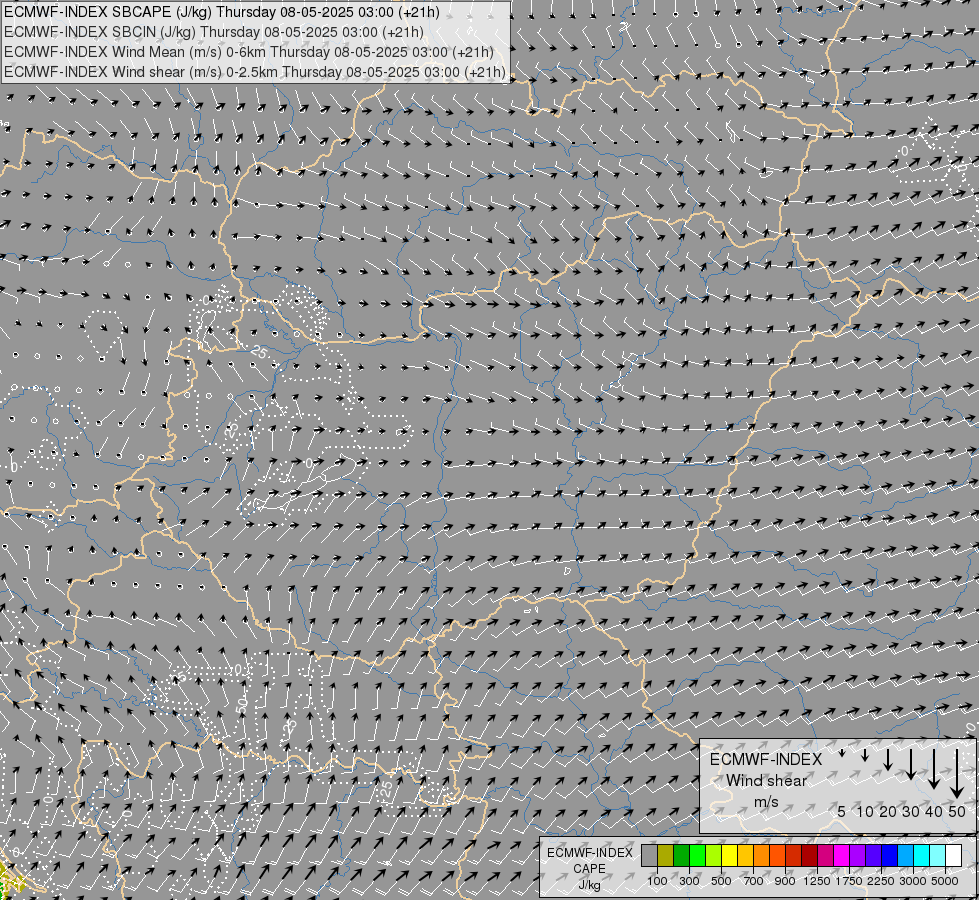The image size is (979, 900).
Task: Click the Wind Mean 0-6km title line
Action: pos(248,52)
